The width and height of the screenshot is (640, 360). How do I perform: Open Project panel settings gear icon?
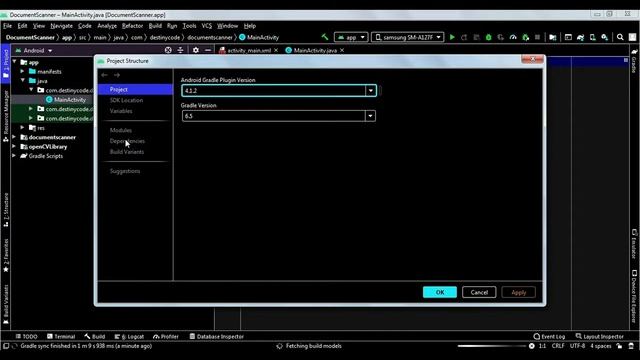tap(196, 50)
